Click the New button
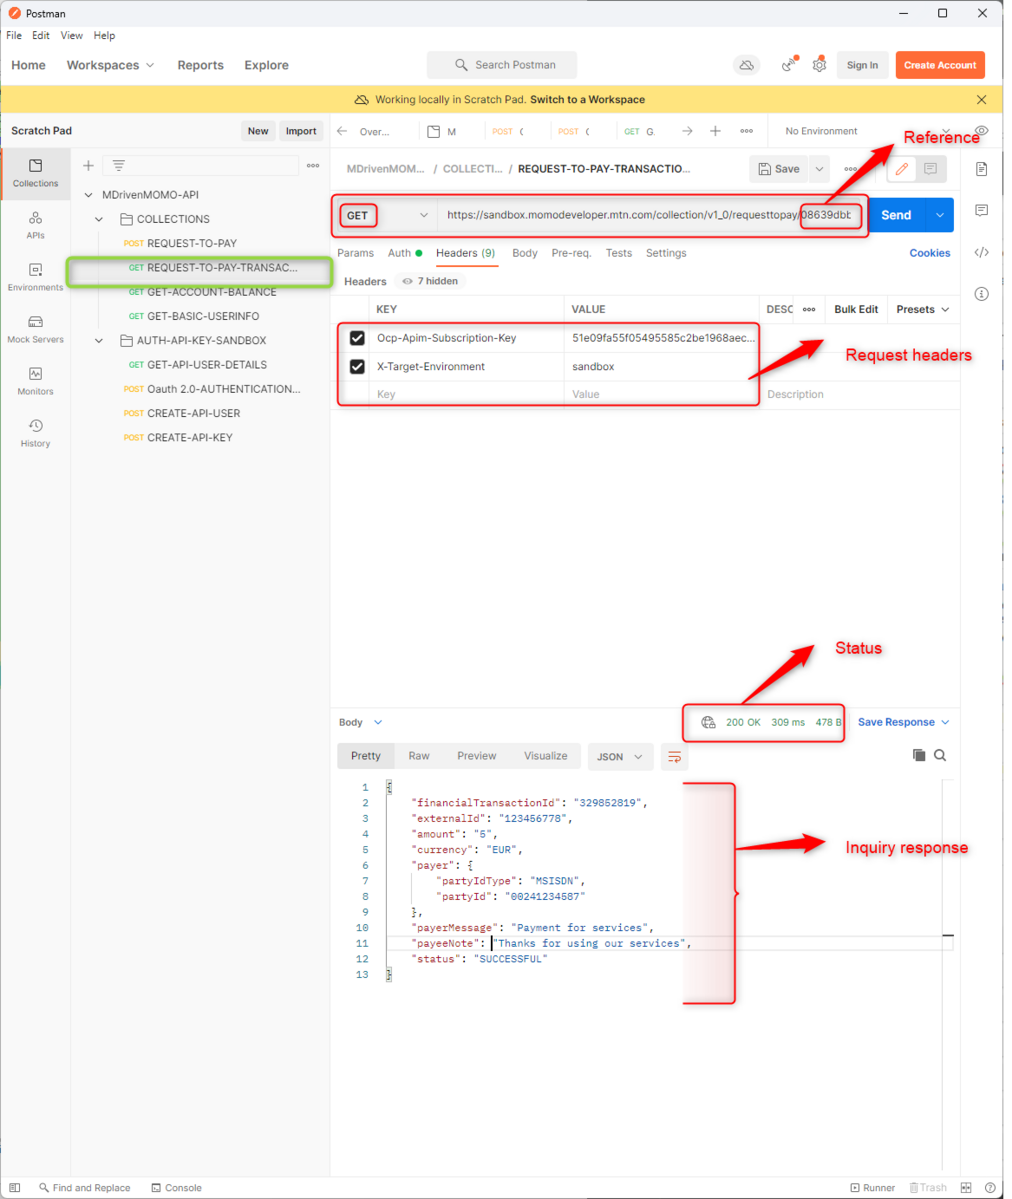This screenshot has height=1199, width=1012. [258, 131]
